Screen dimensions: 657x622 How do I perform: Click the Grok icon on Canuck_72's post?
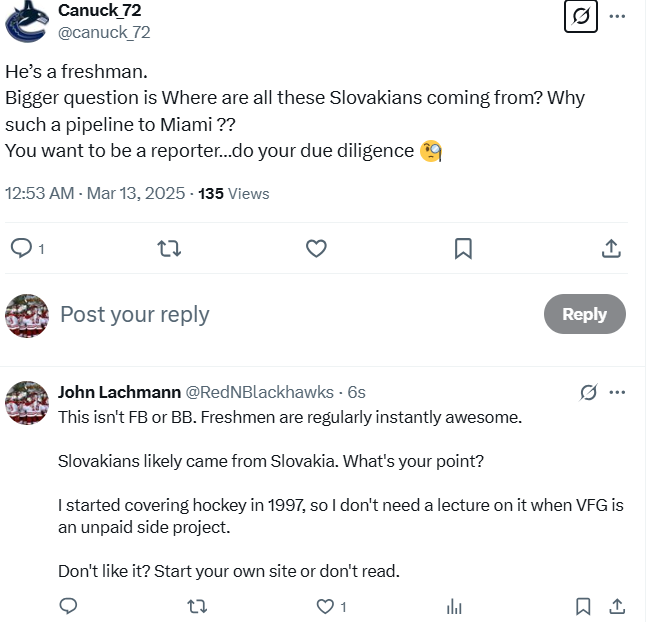[580, 17]
